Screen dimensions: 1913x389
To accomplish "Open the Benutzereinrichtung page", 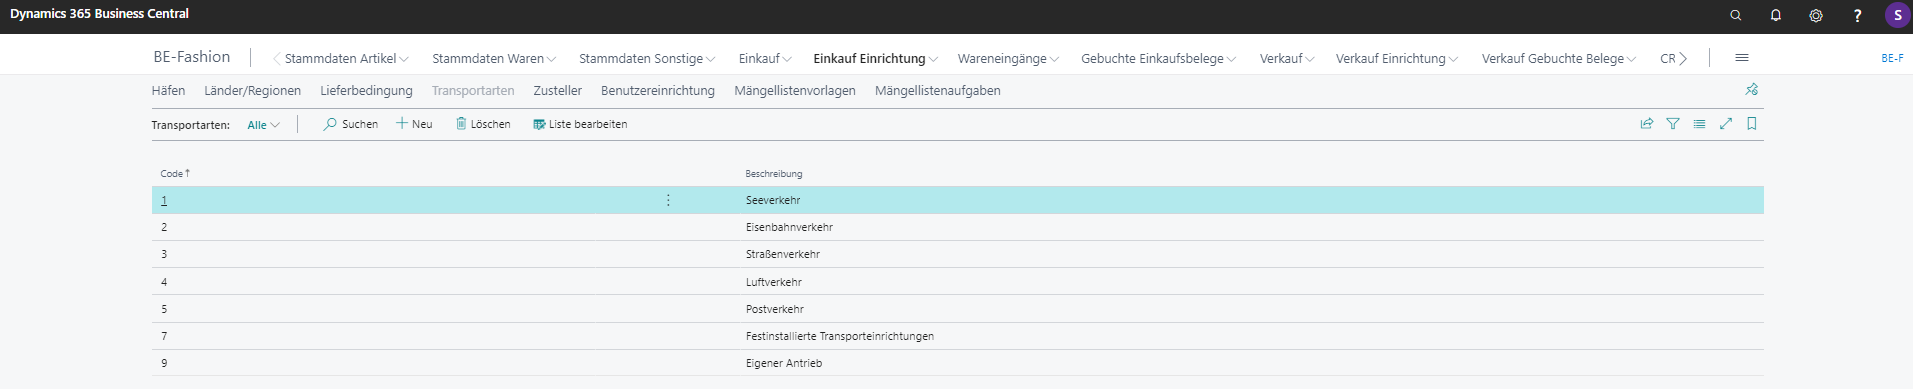I will click(x=658, y=90).
